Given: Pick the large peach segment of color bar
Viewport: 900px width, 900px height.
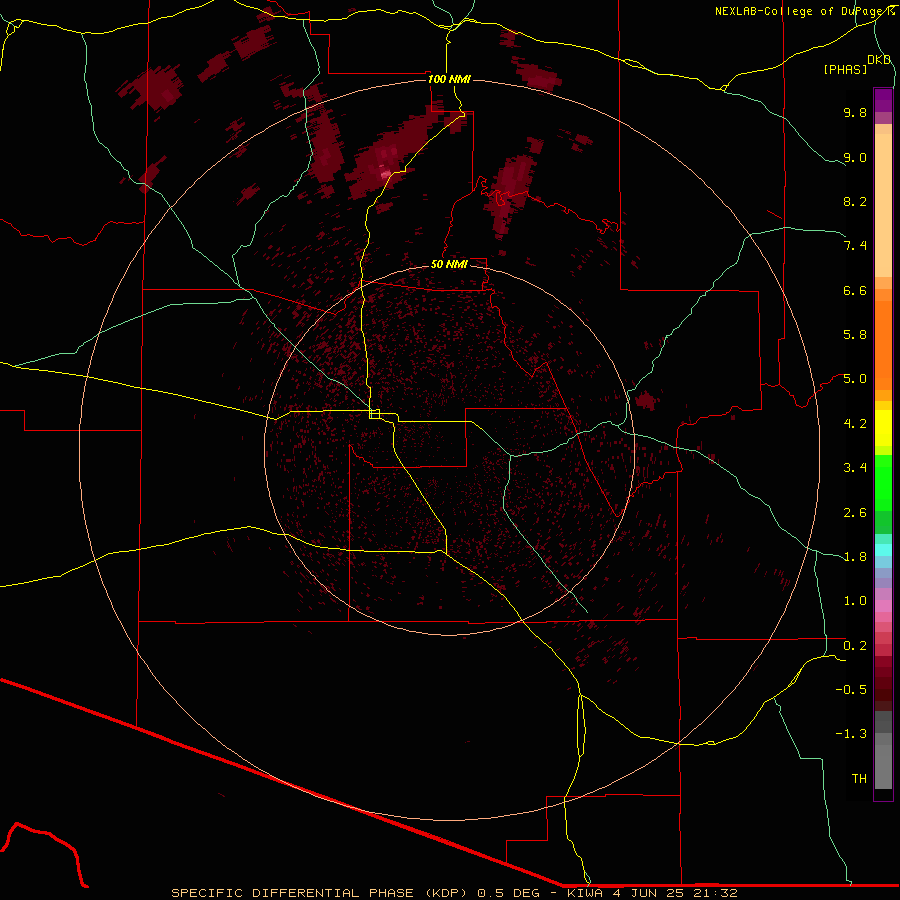Looking at the screenshot, I should 883,205.
